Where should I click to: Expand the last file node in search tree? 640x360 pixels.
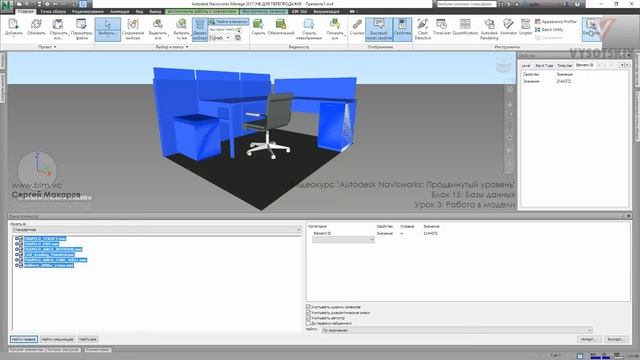click(17, 265)
